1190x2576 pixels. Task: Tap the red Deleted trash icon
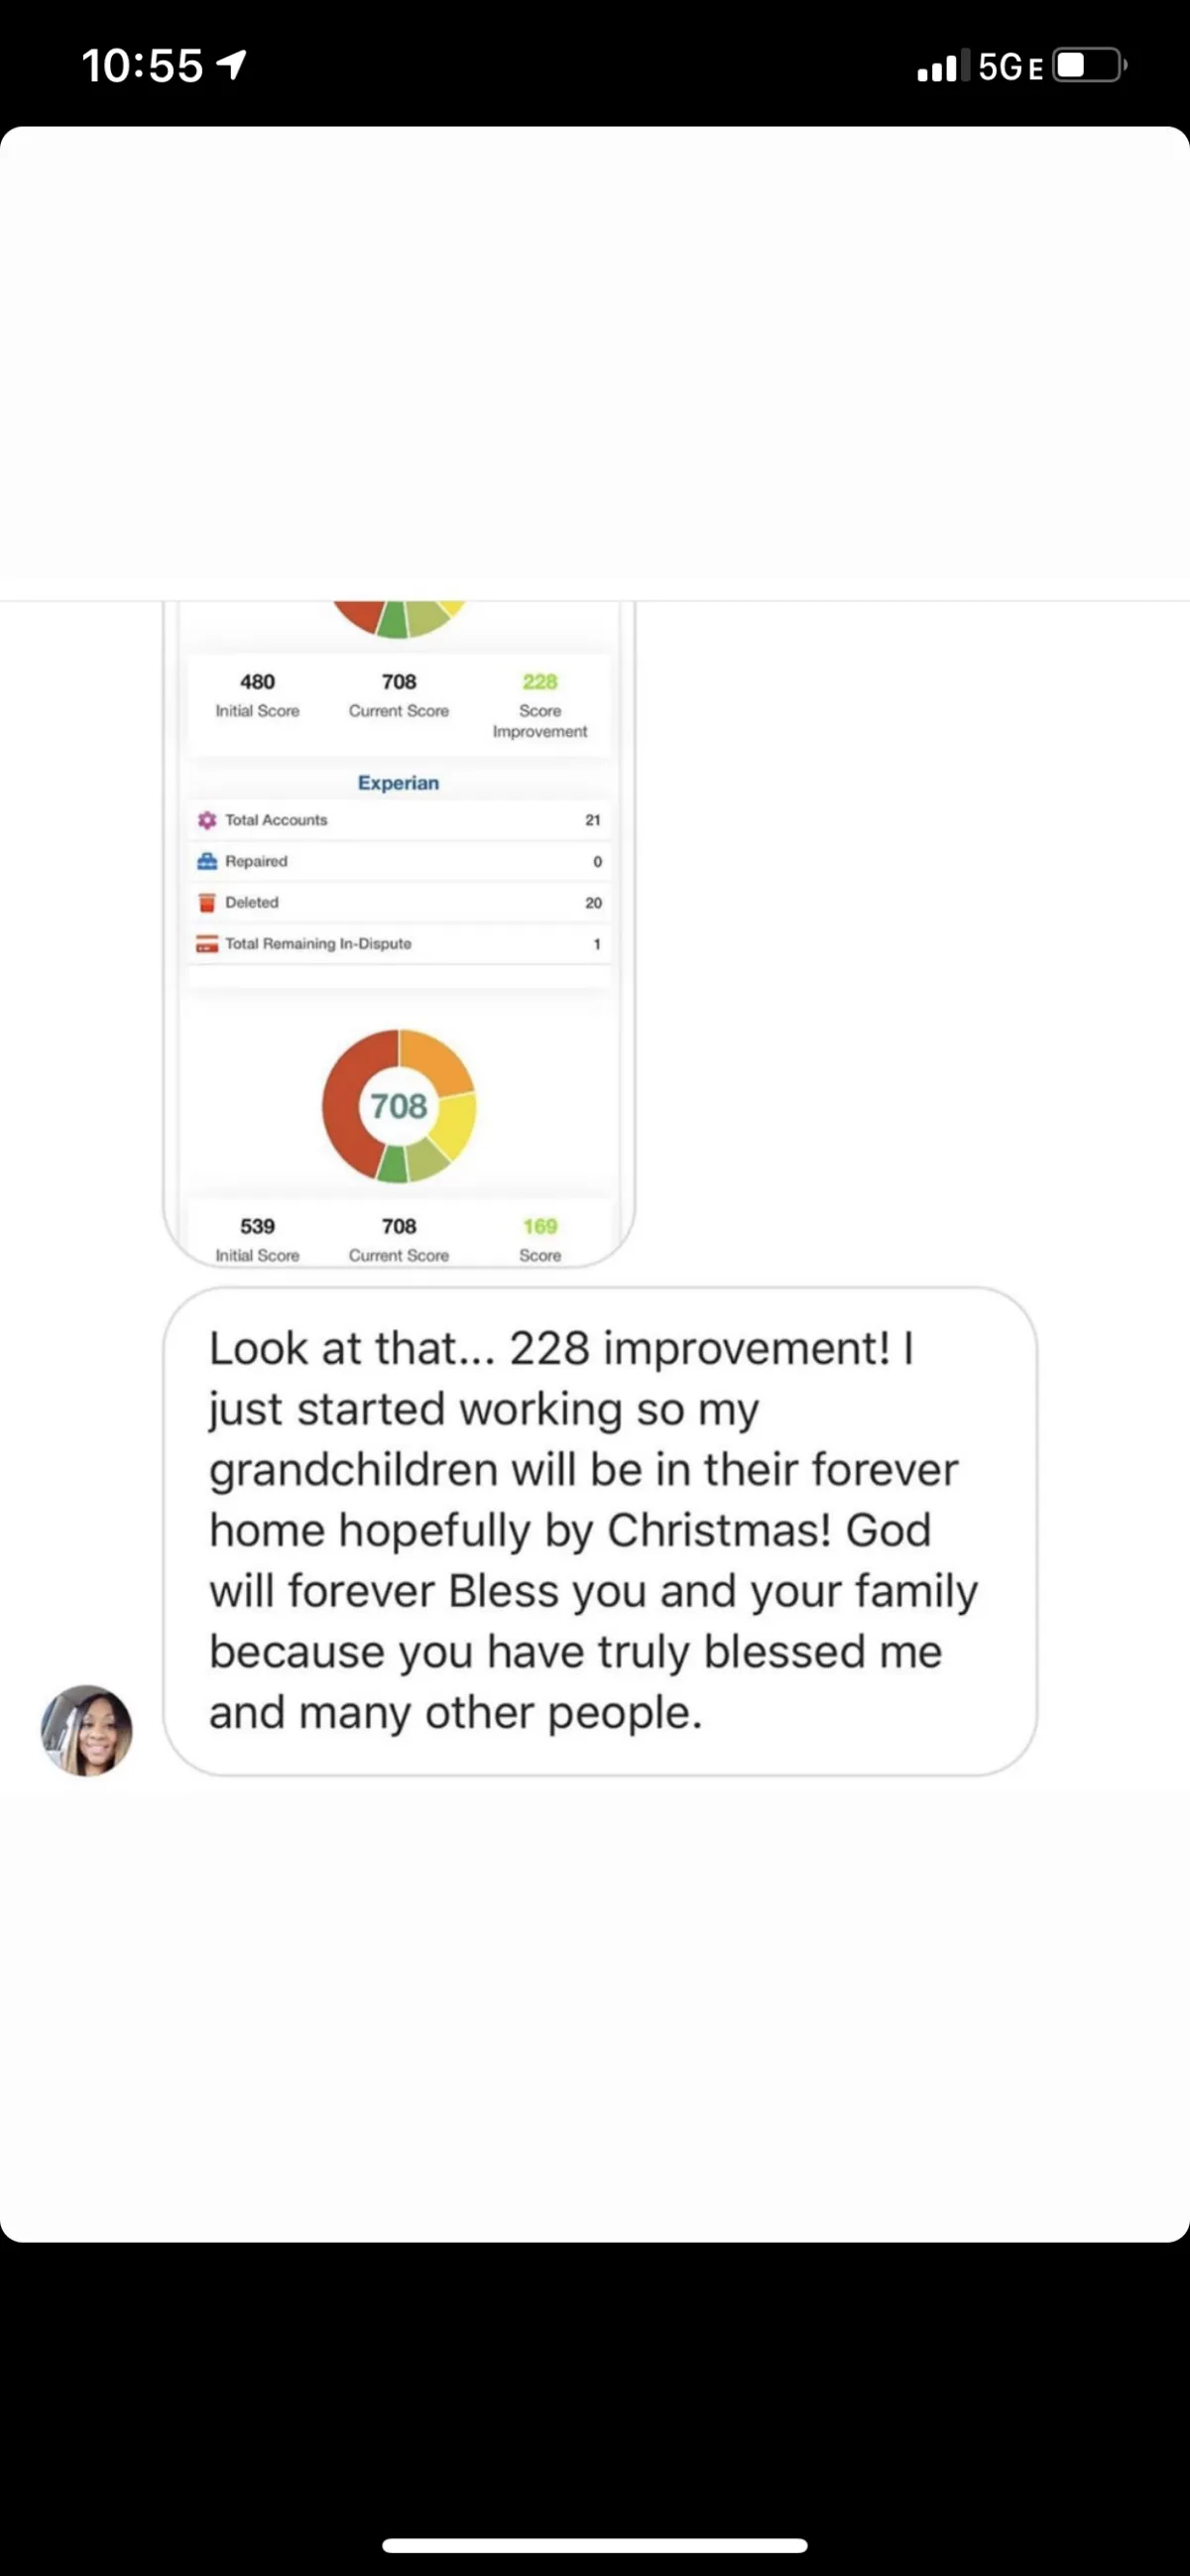(x=207, y=903)
